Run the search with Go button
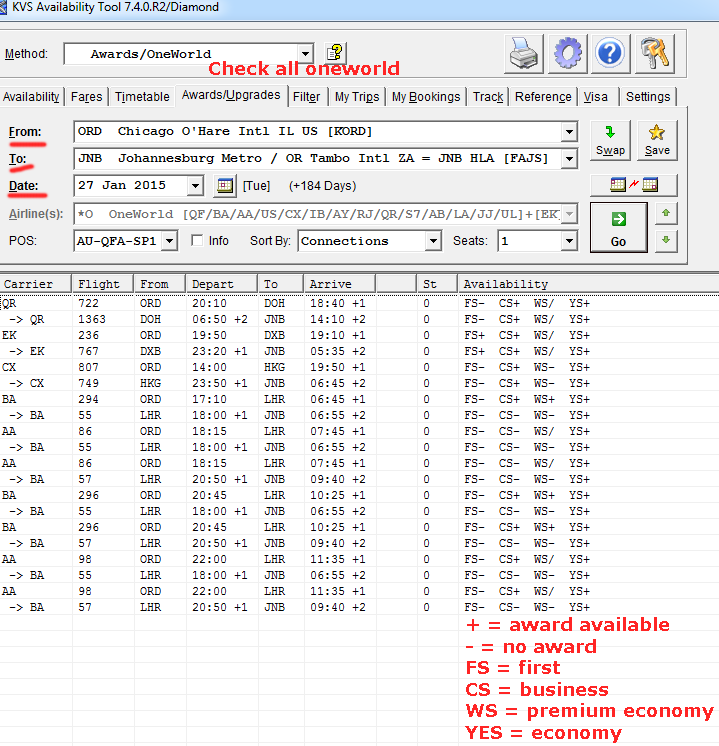Viewport: 719px width, 746px height. [x=618, y=227]
